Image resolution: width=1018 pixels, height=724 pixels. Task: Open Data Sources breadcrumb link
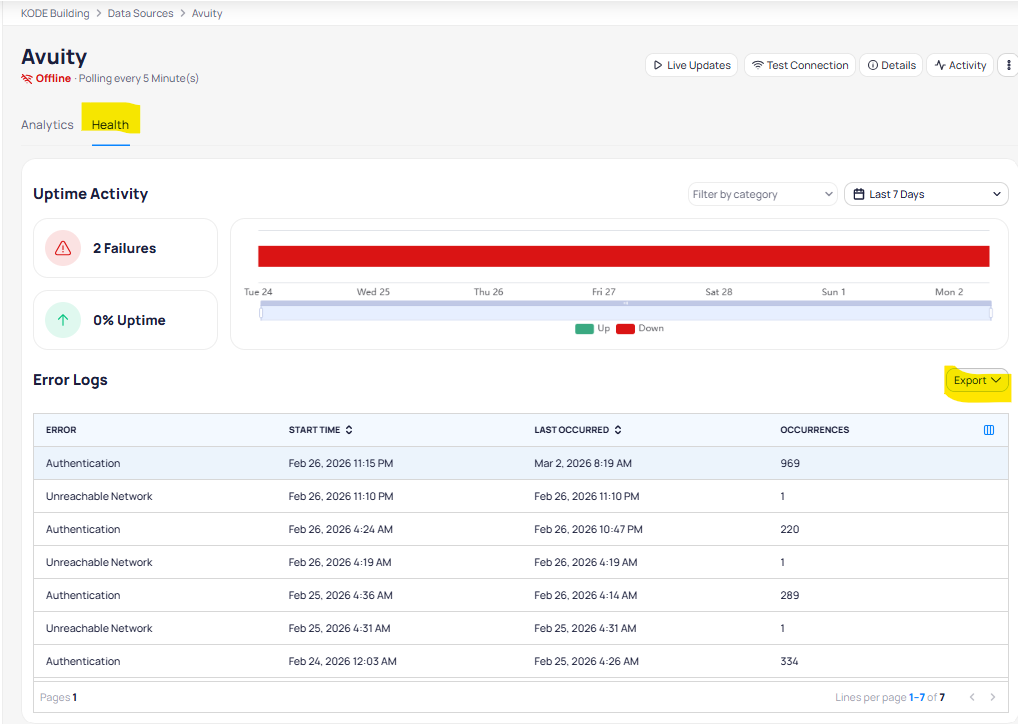pos(139,14)
